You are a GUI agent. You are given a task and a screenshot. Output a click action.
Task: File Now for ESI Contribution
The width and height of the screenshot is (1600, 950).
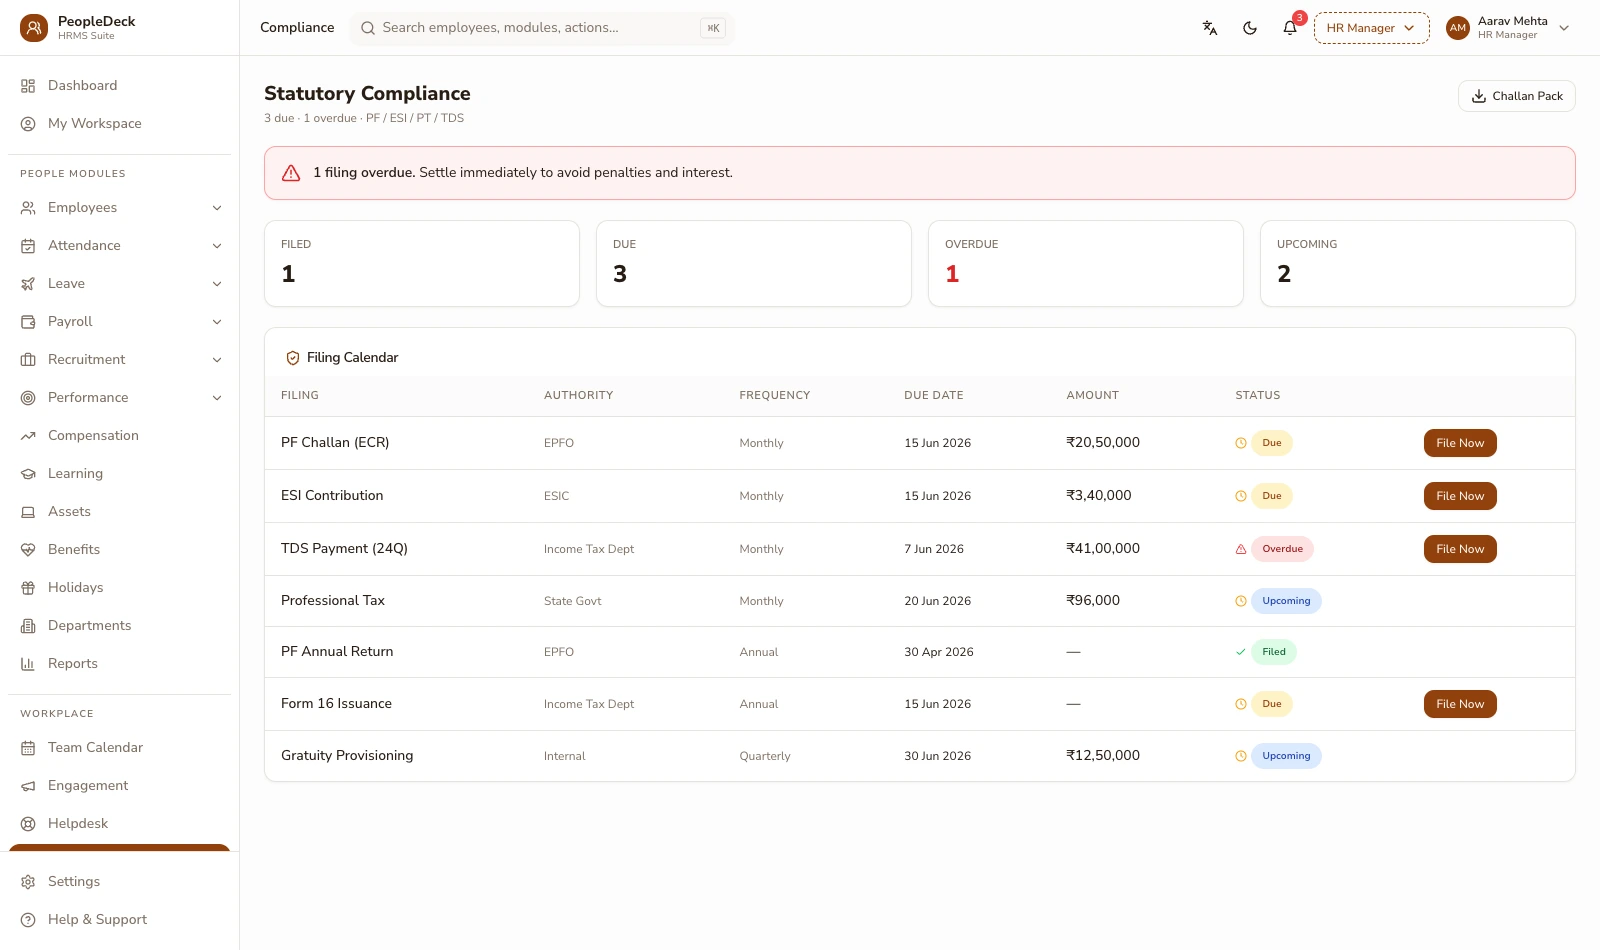1460,496
